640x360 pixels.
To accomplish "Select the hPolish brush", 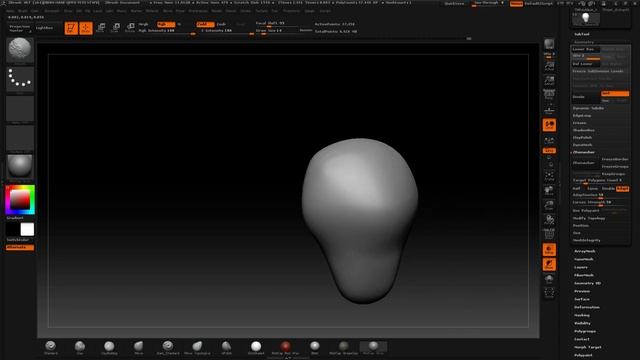I will pos(227,348).
